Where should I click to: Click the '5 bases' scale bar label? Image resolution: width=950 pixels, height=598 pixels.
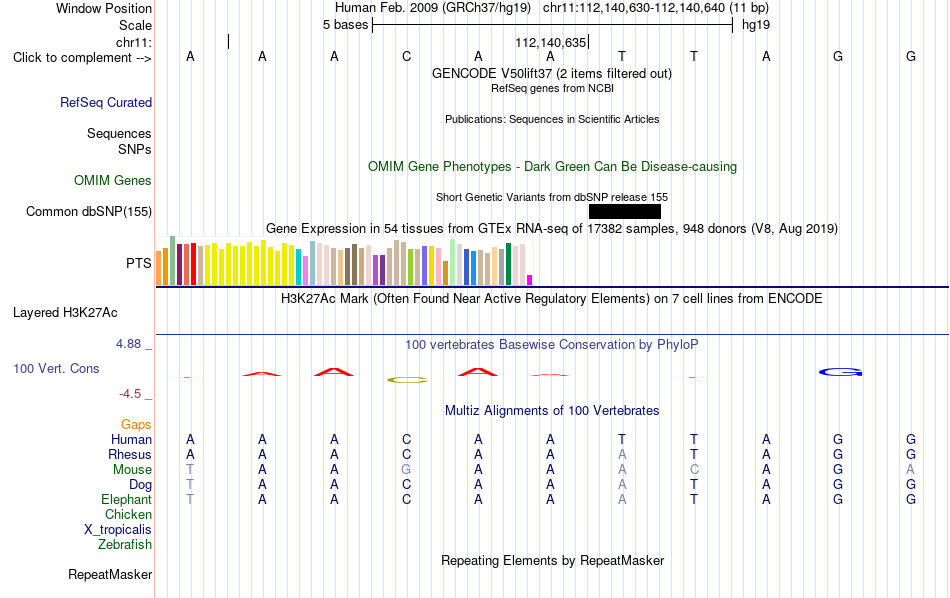coord(345,25)
